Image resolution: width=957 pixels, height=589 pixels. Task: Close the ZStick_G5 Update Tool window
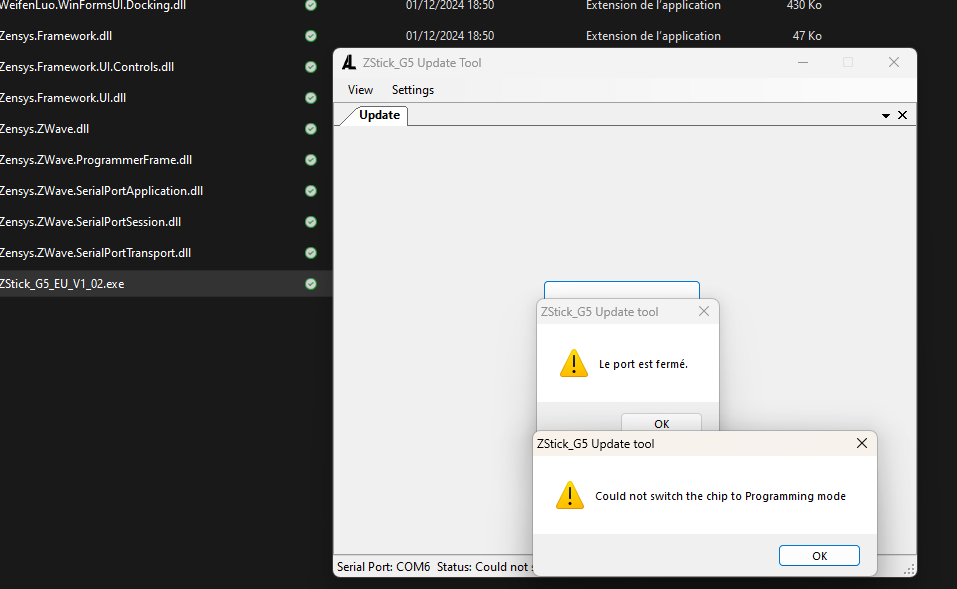coord(894,62)
